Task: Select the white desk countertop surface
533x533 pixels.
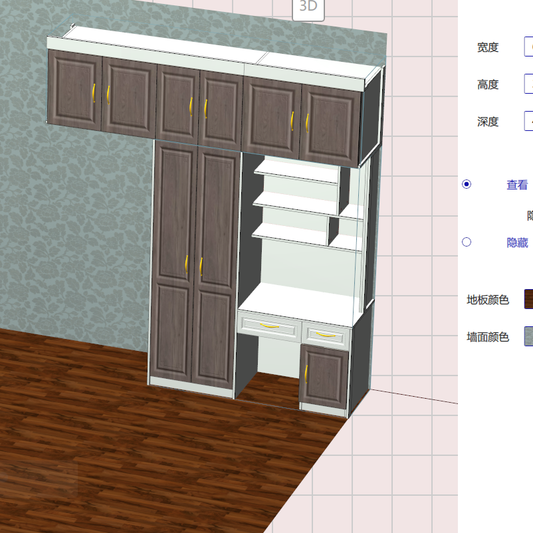Action: (x=297, y=304)
